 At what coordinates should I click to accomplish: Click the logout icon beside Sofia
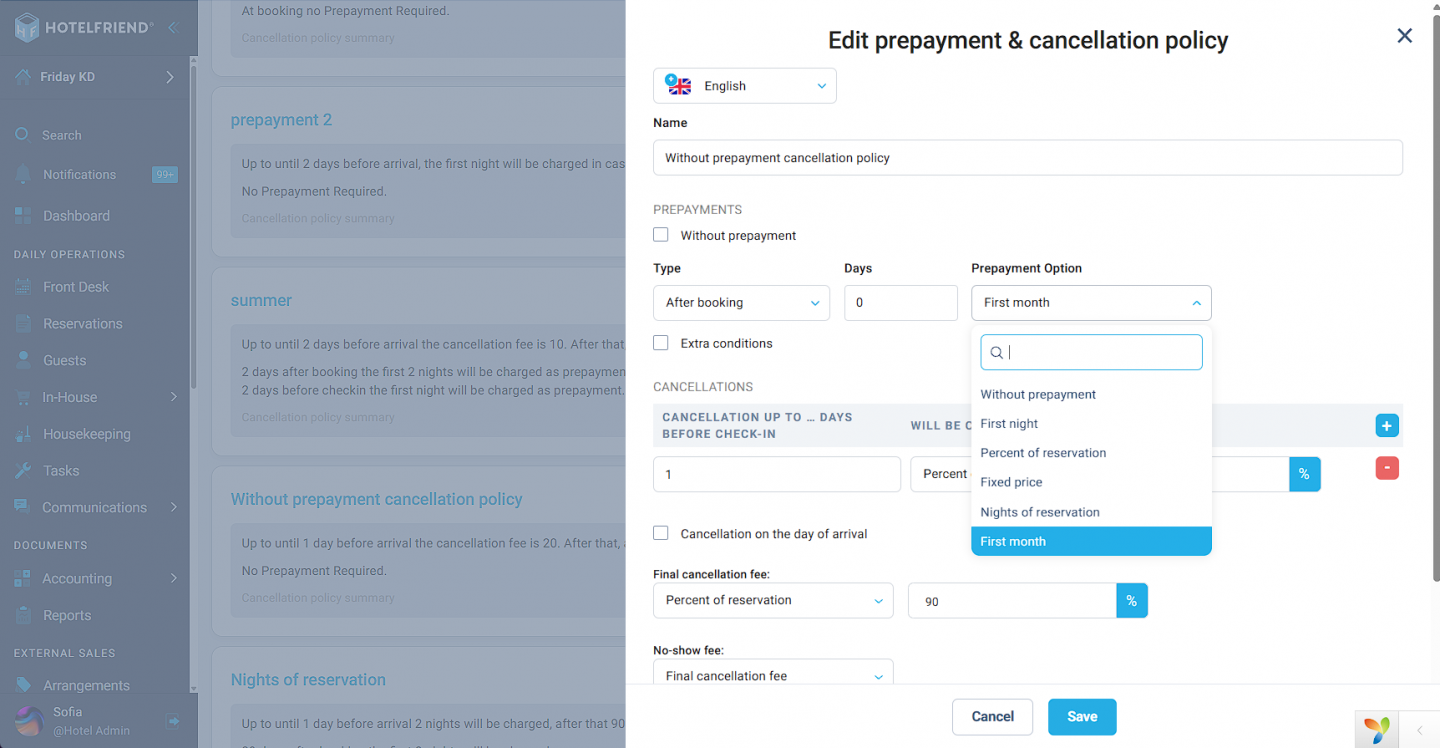(173, 720)
